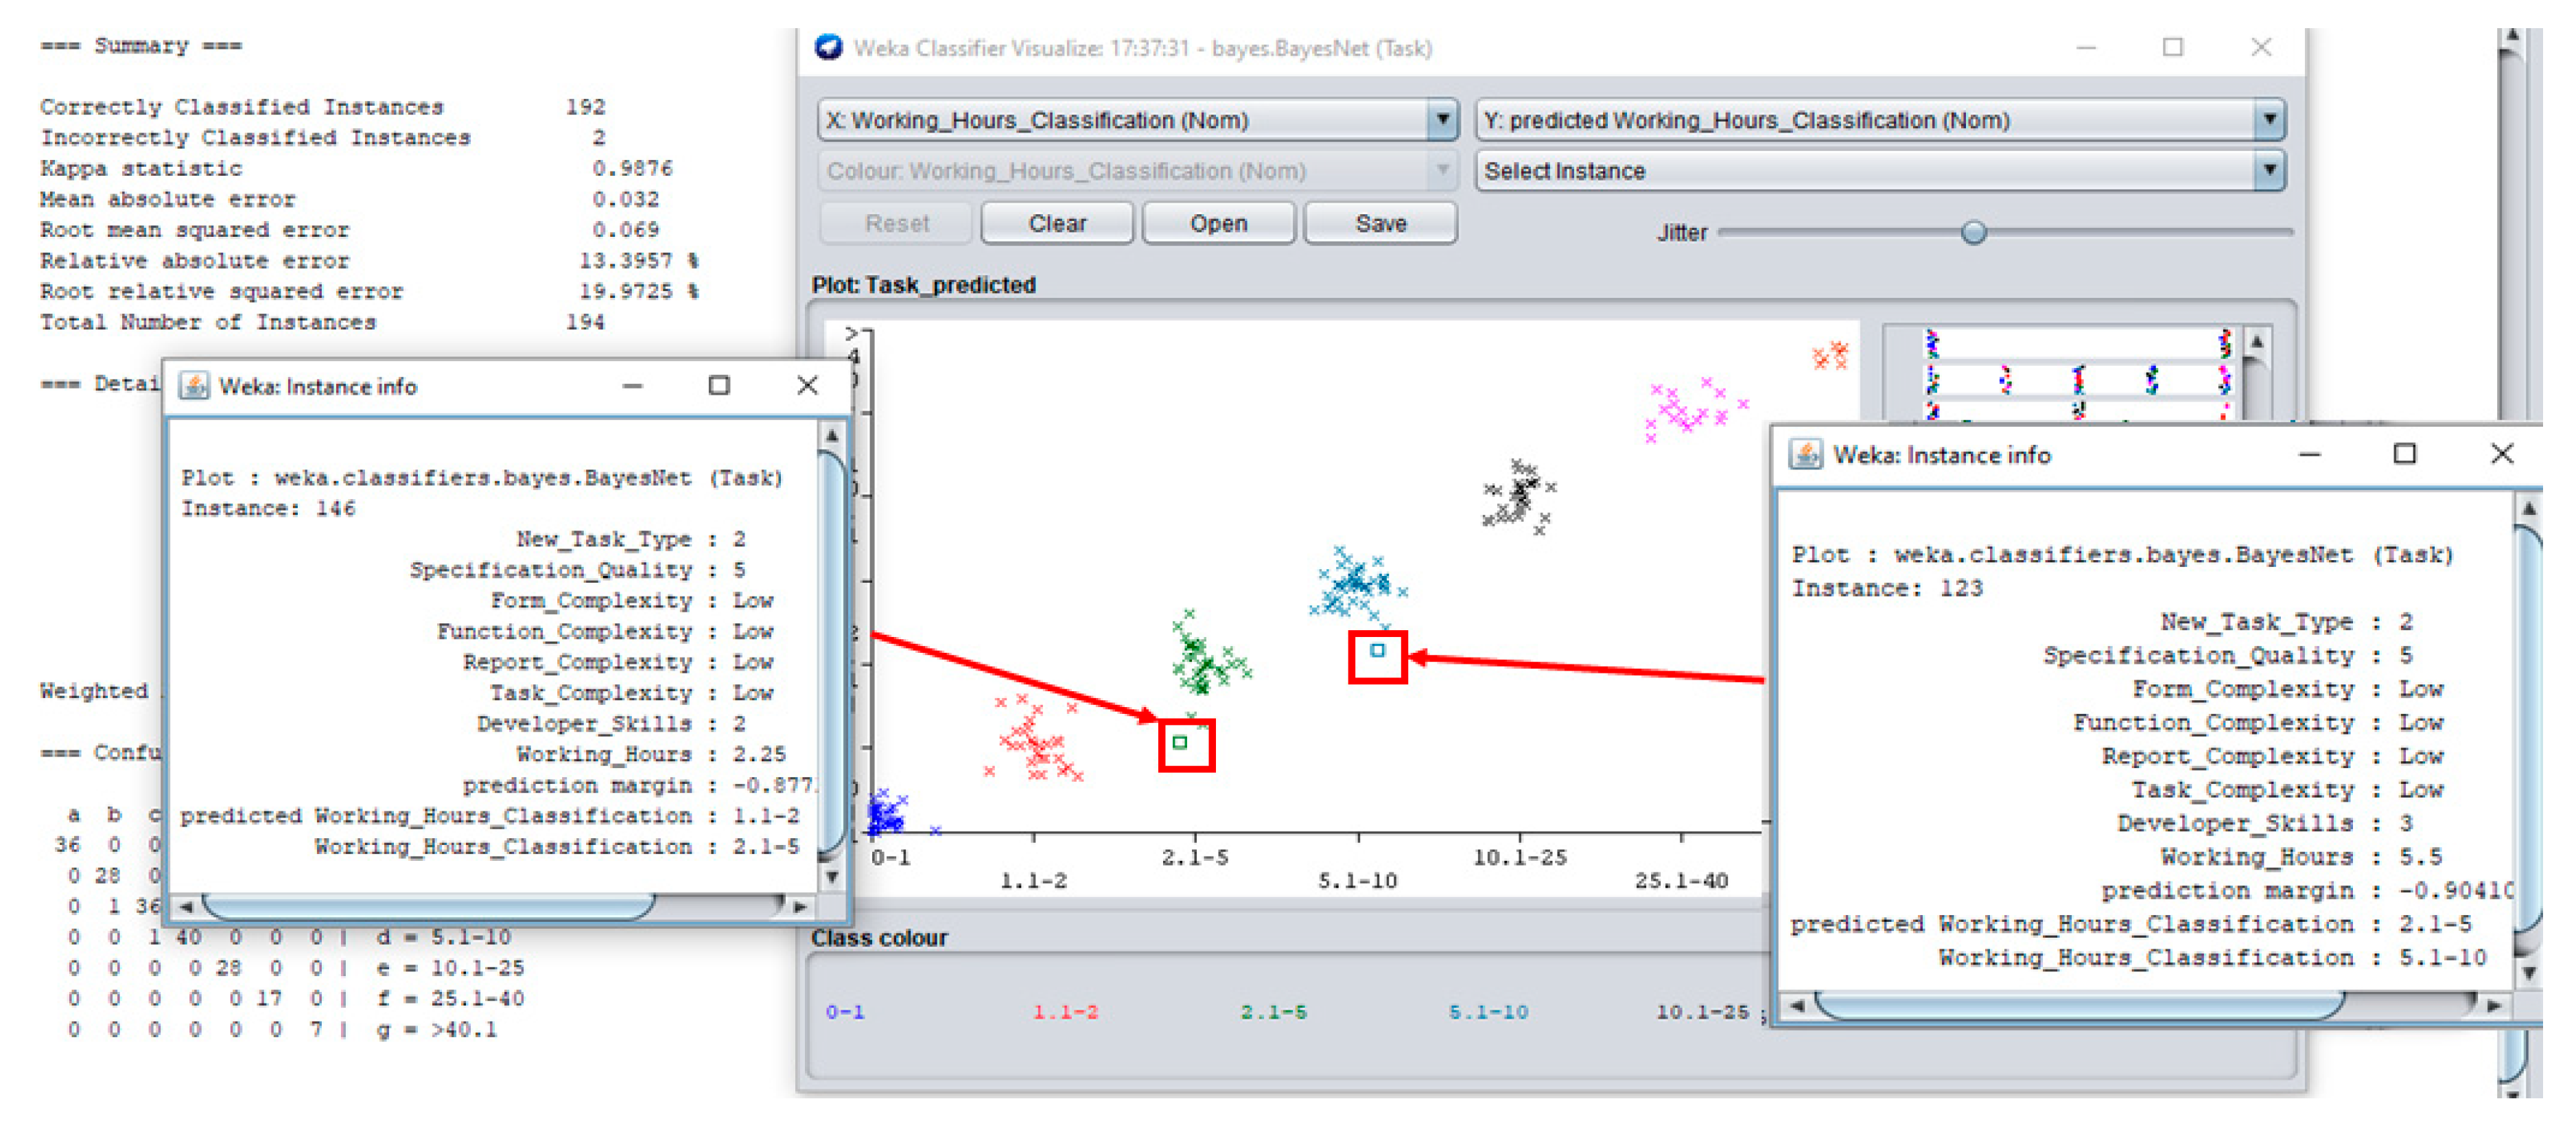Close the Instance 123 info window

(2501, 454)
